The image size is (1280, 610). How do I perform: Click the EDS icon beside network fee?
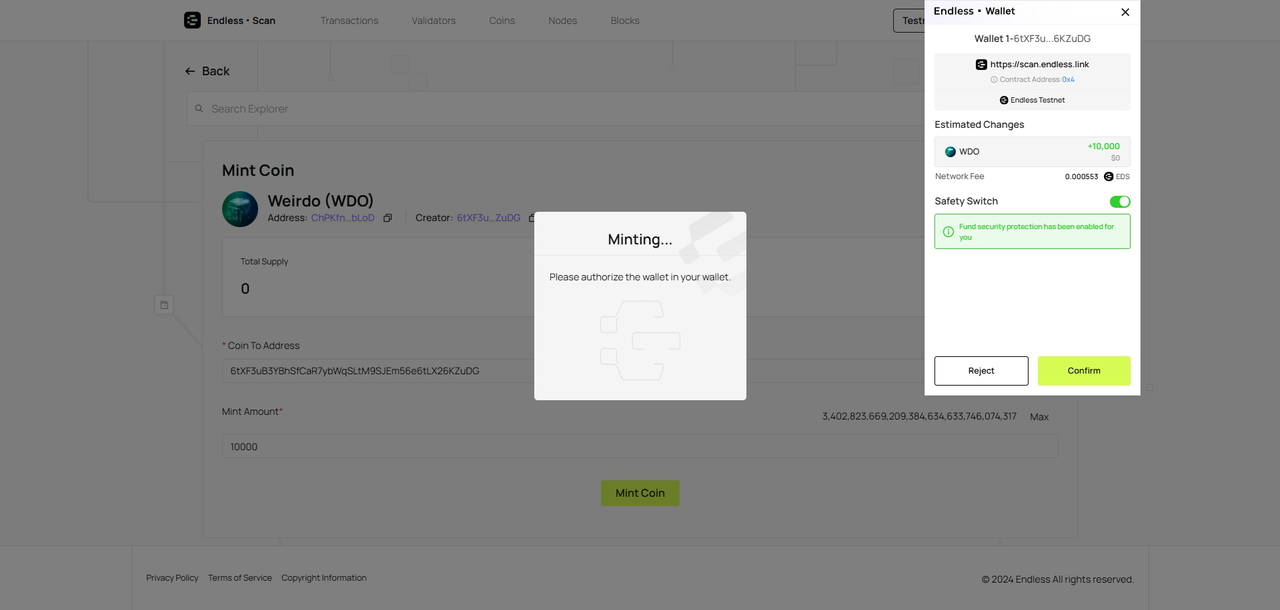pyautogui.click(x=1108, y=177)
